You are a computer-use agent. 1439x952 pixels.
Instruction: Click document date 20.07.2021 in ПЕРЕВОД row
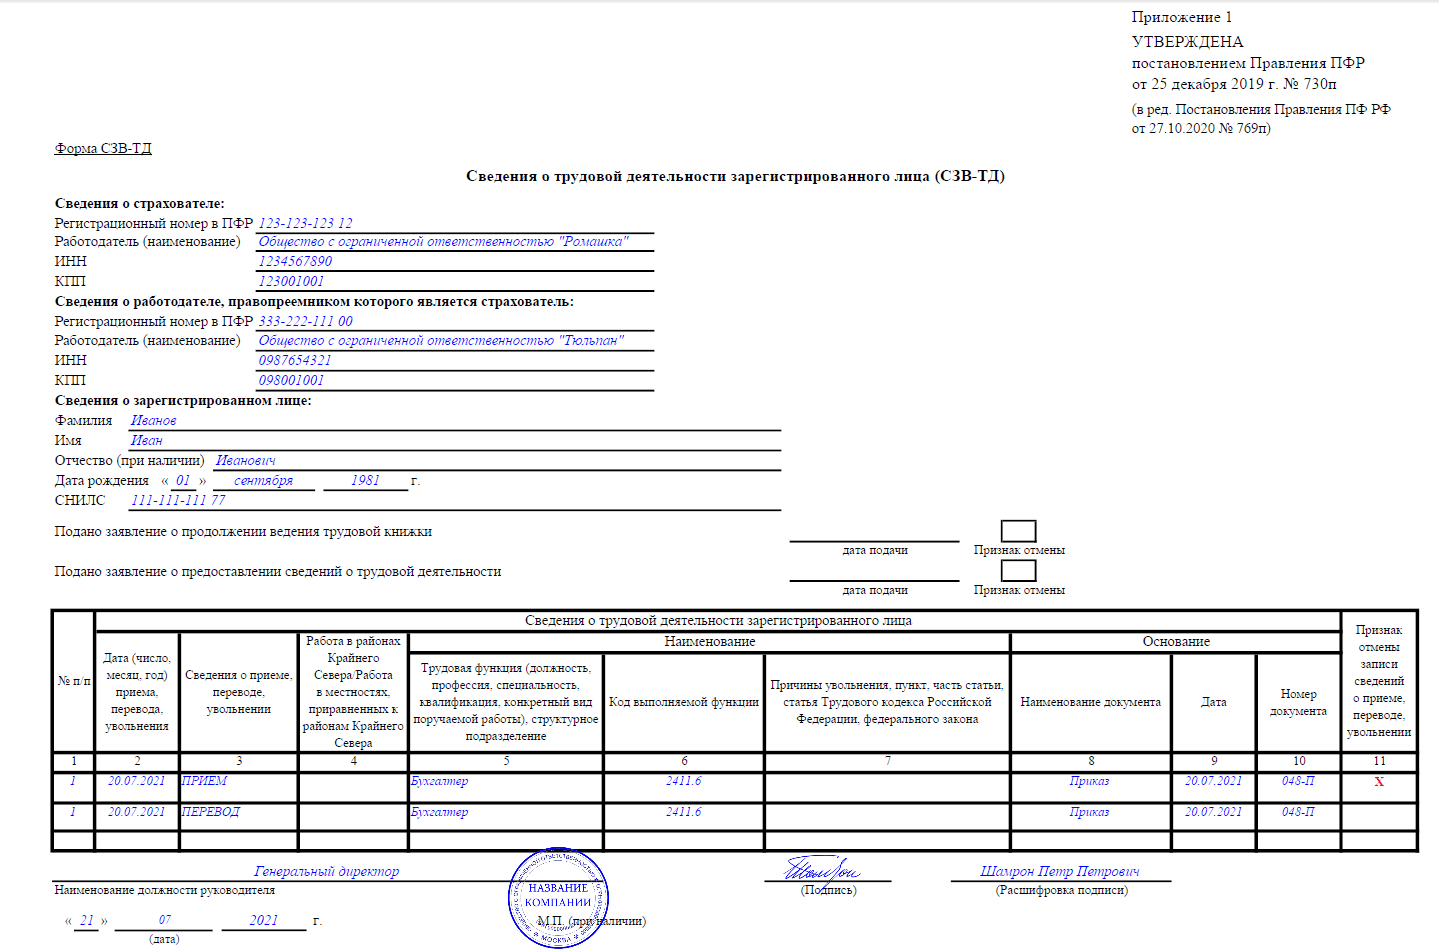tap(1214, 812)
